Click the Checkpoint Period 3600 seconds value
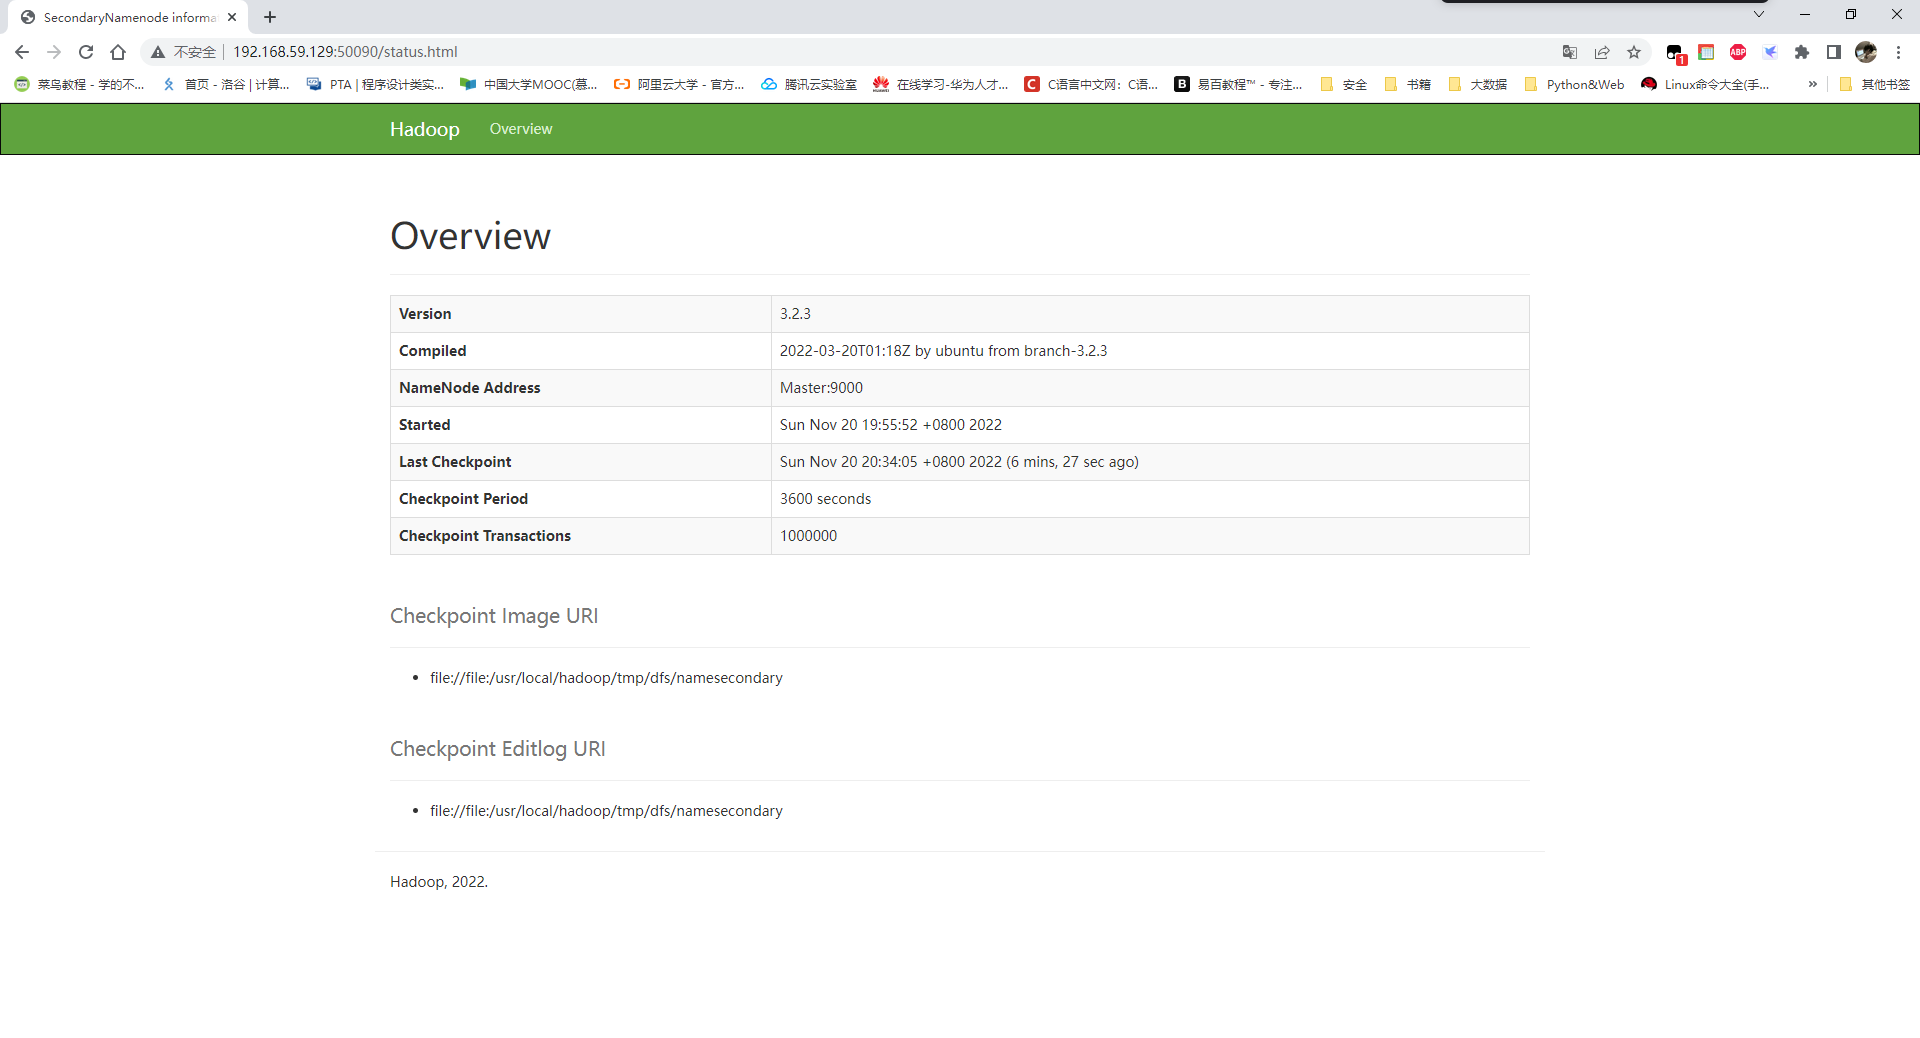 pyautogui.click(x=825, y=499)
